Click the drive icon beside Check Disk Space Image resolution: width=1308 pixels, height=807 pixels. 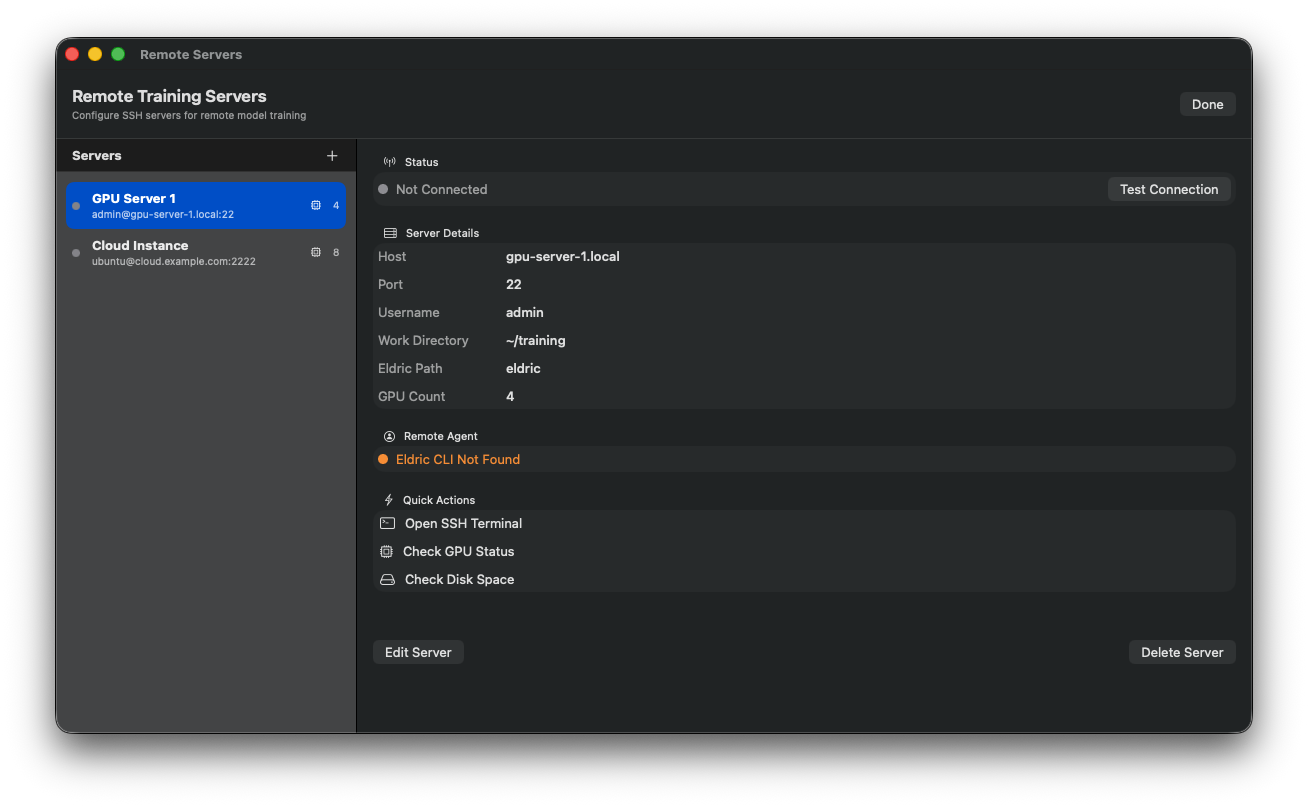387,579
